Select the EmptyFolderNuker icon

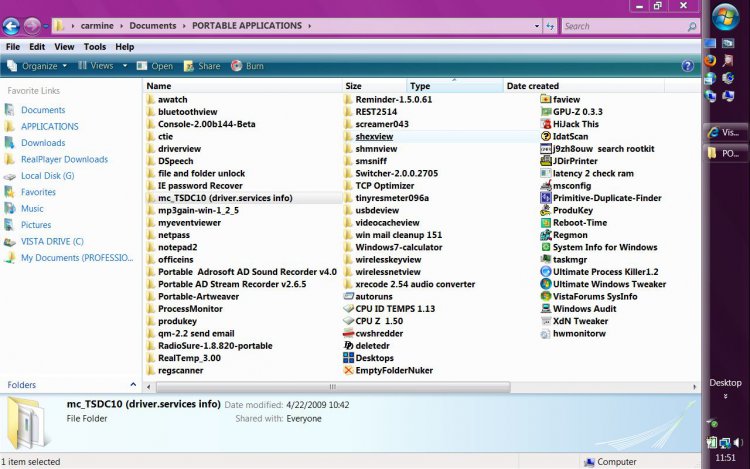coord(348,371)
